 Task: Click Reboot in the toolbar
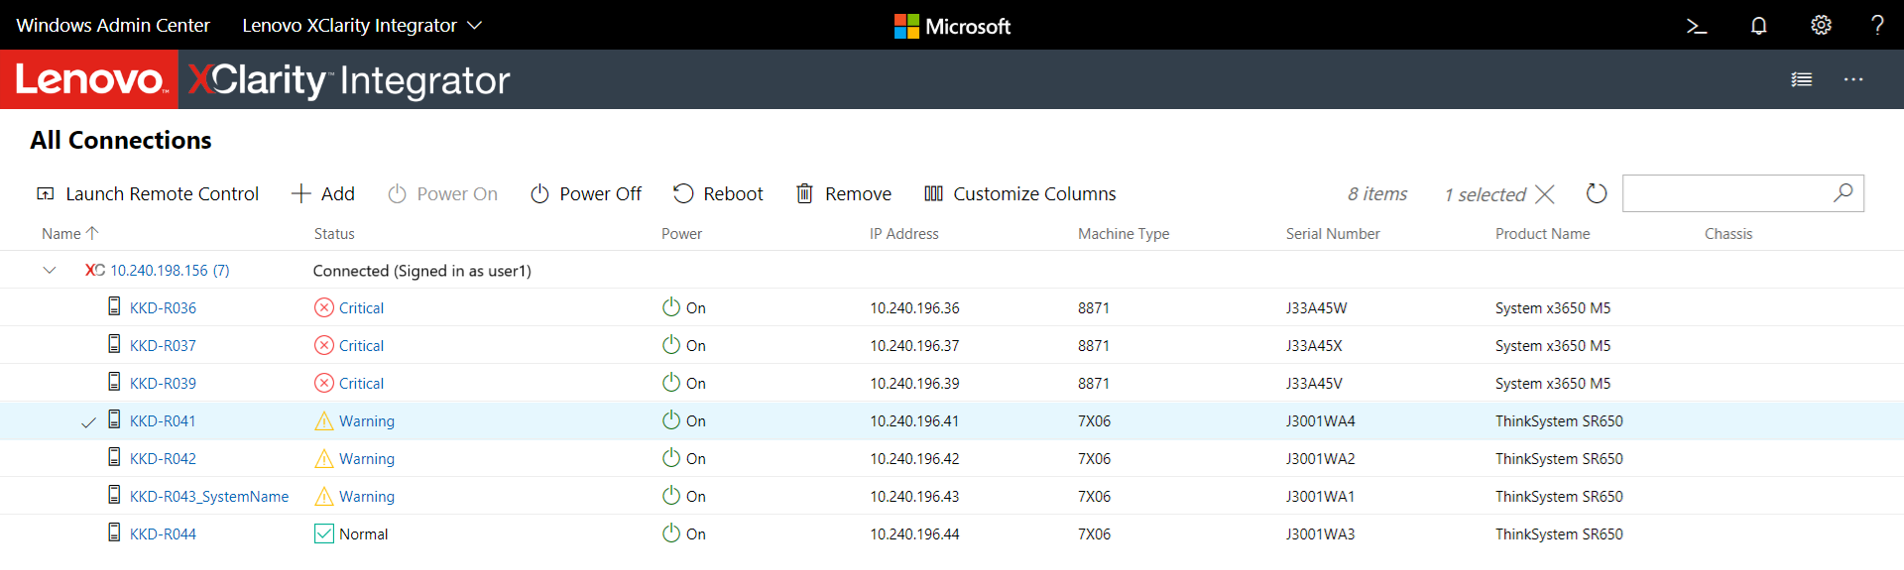718,194
